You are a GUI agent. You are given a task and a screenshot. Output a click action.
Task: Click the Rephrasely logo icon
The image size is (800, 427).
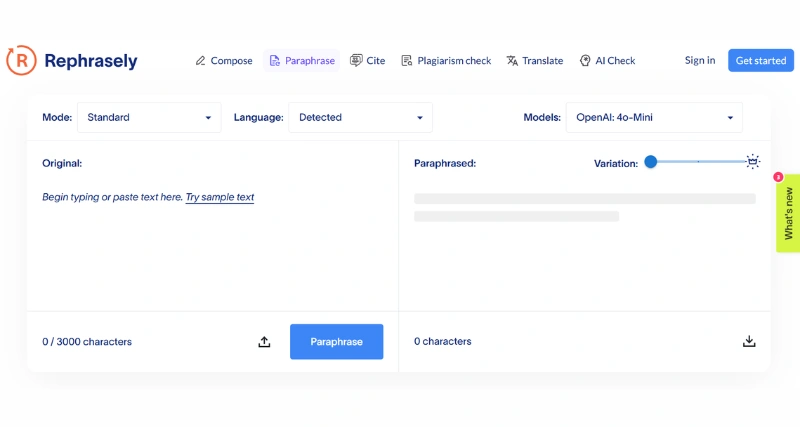coord(21,60)
